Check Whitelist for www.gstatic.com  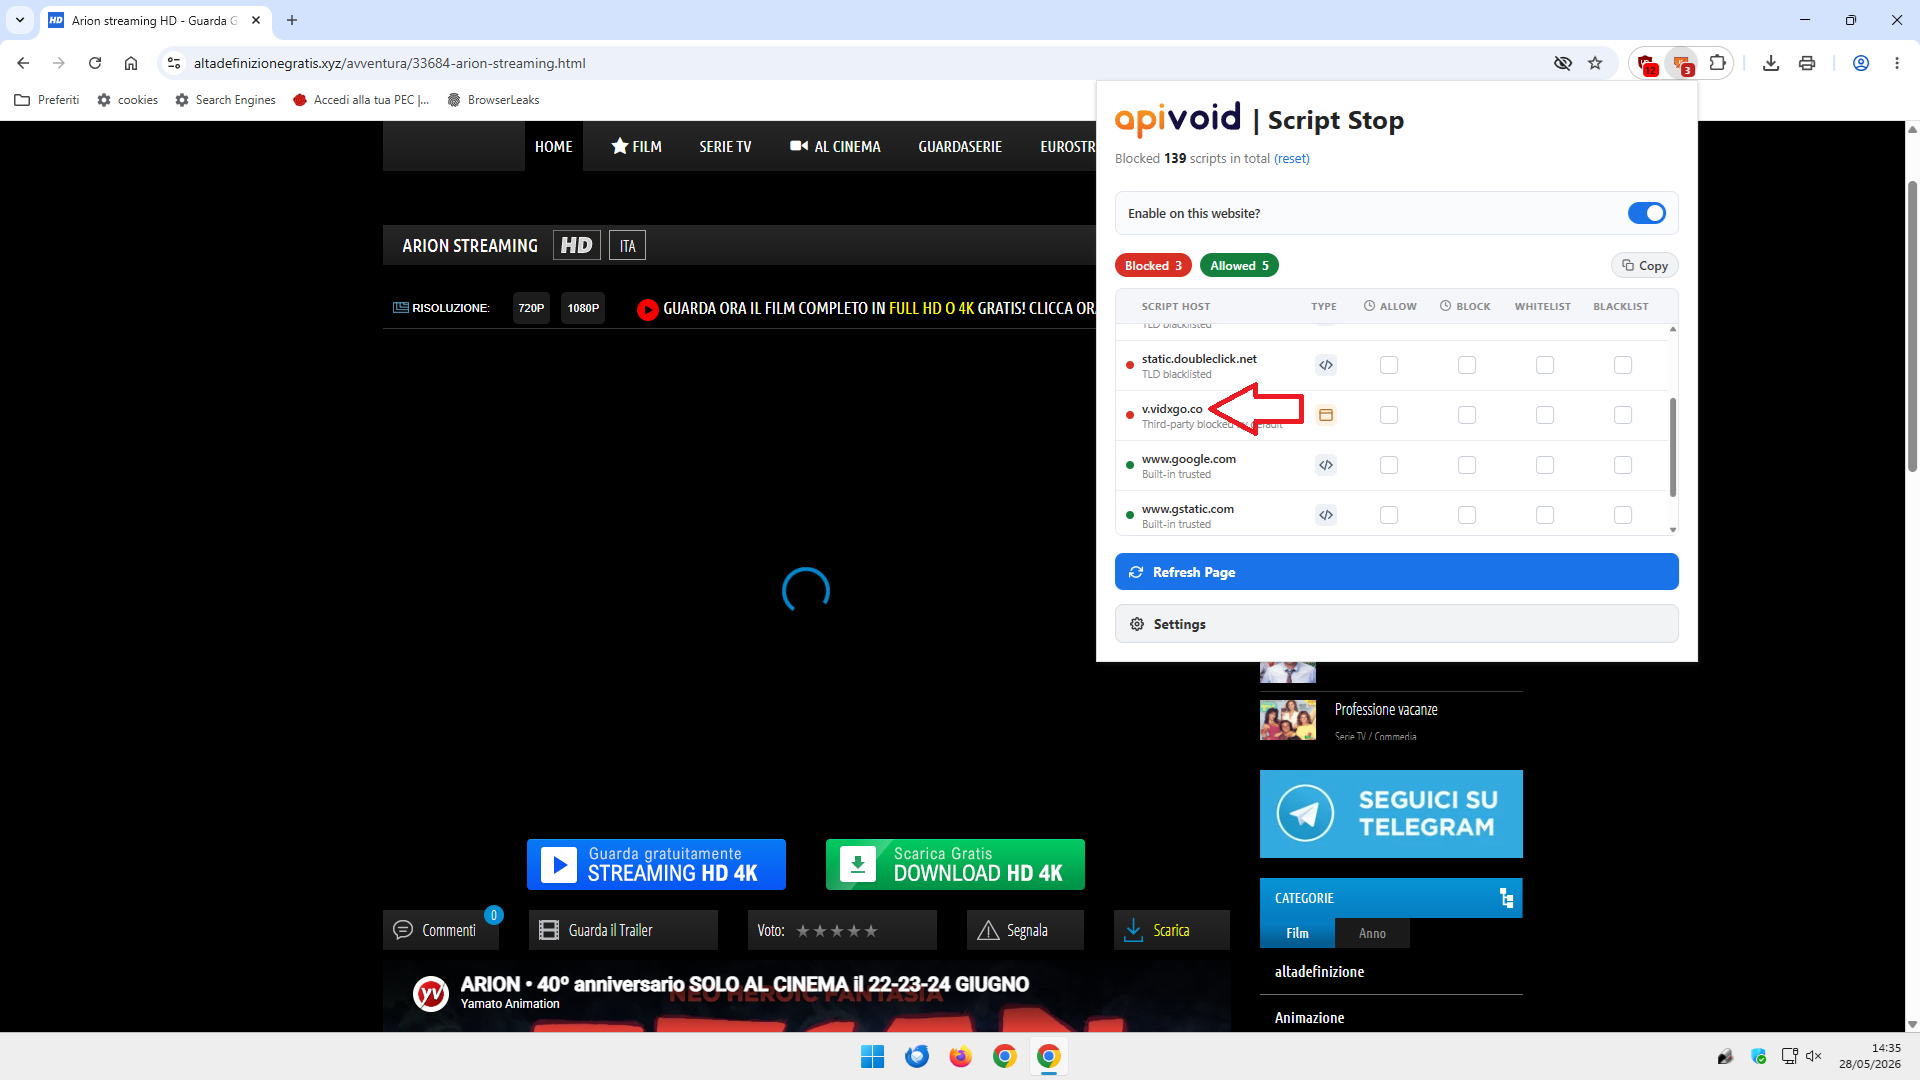click(1545, 515)
